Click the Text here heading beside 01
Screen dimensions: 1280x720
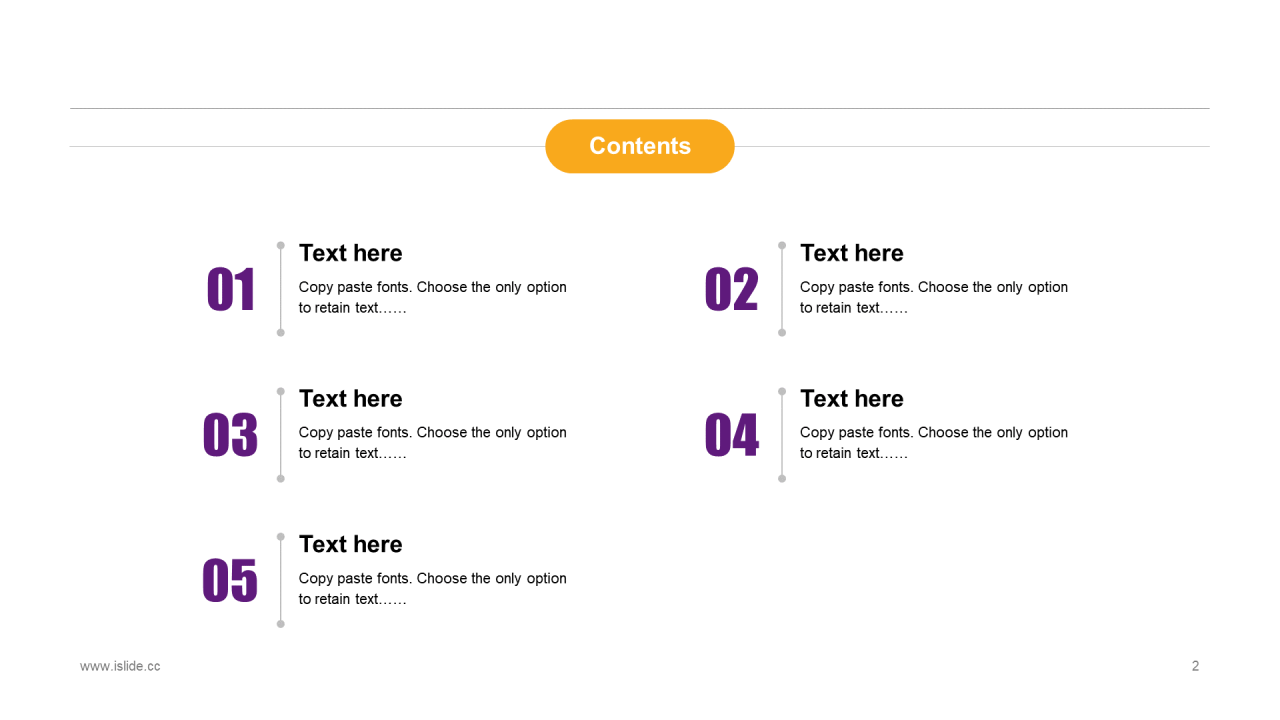coord(351,253)
